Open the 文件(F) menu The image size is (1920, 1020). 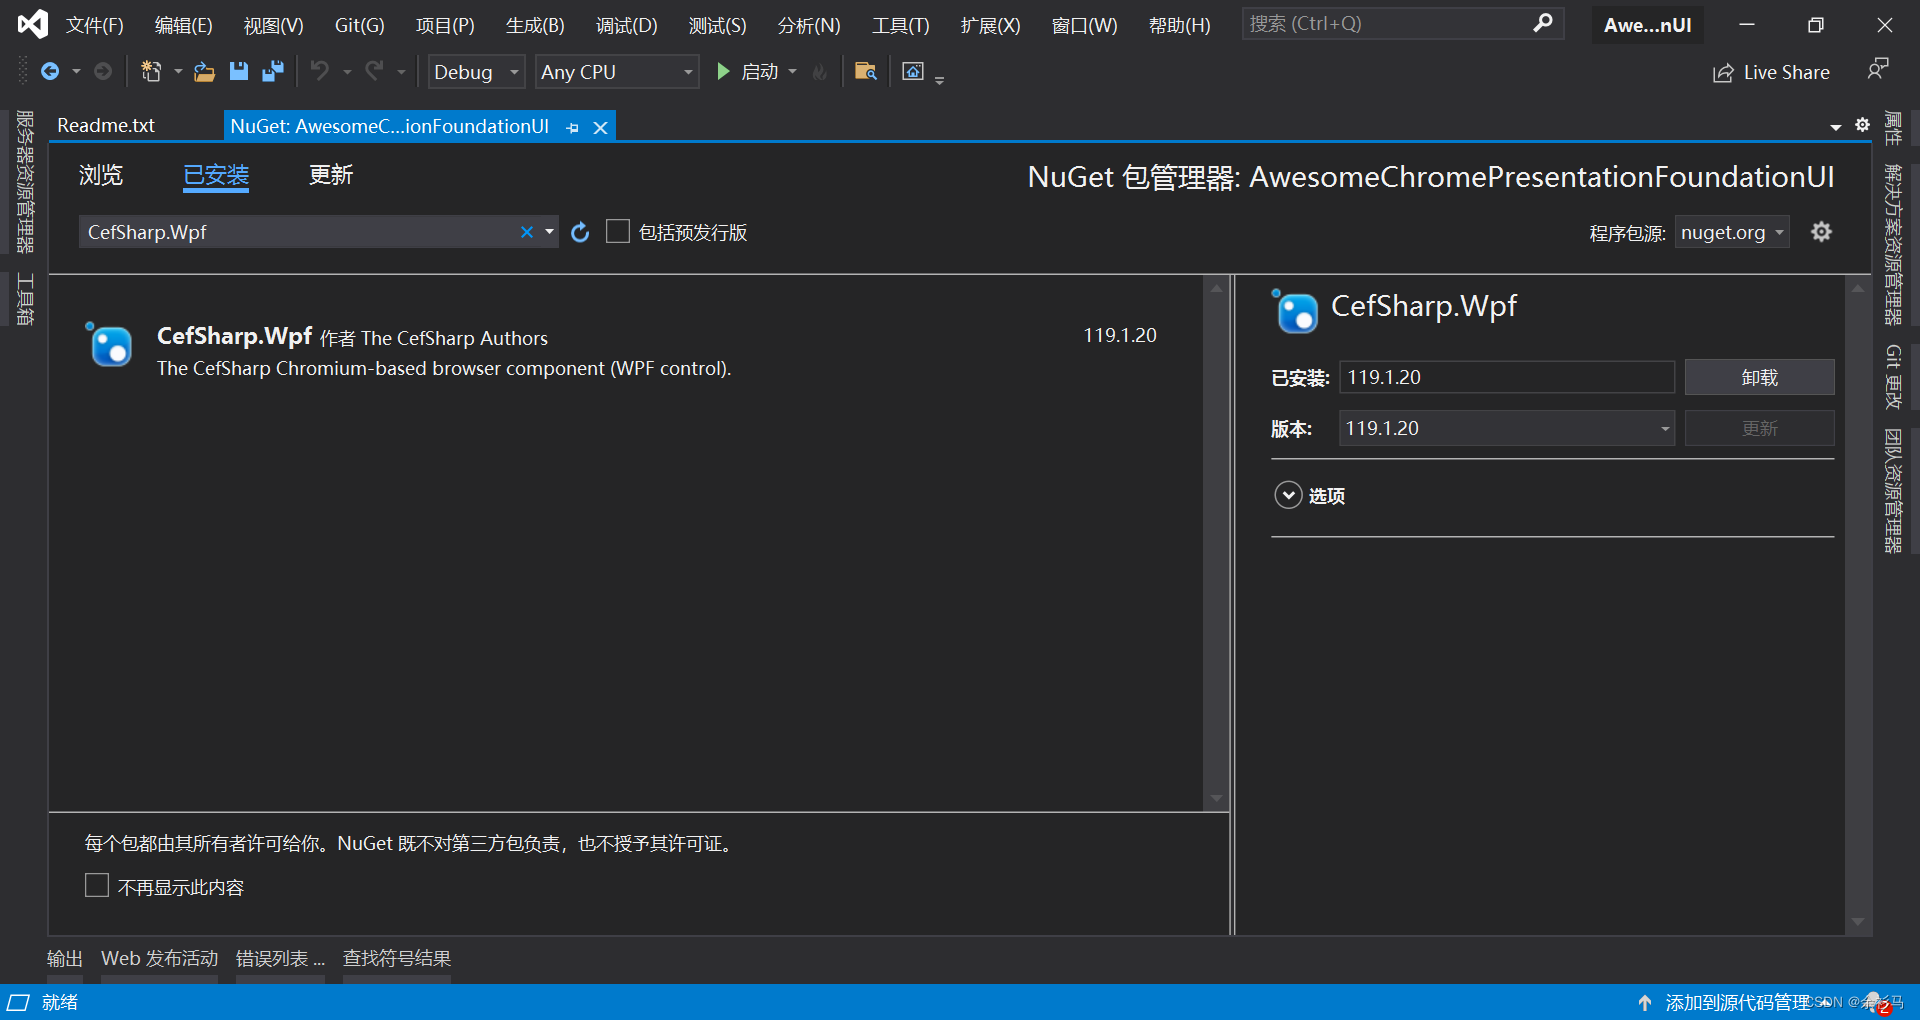coord(95,25)
